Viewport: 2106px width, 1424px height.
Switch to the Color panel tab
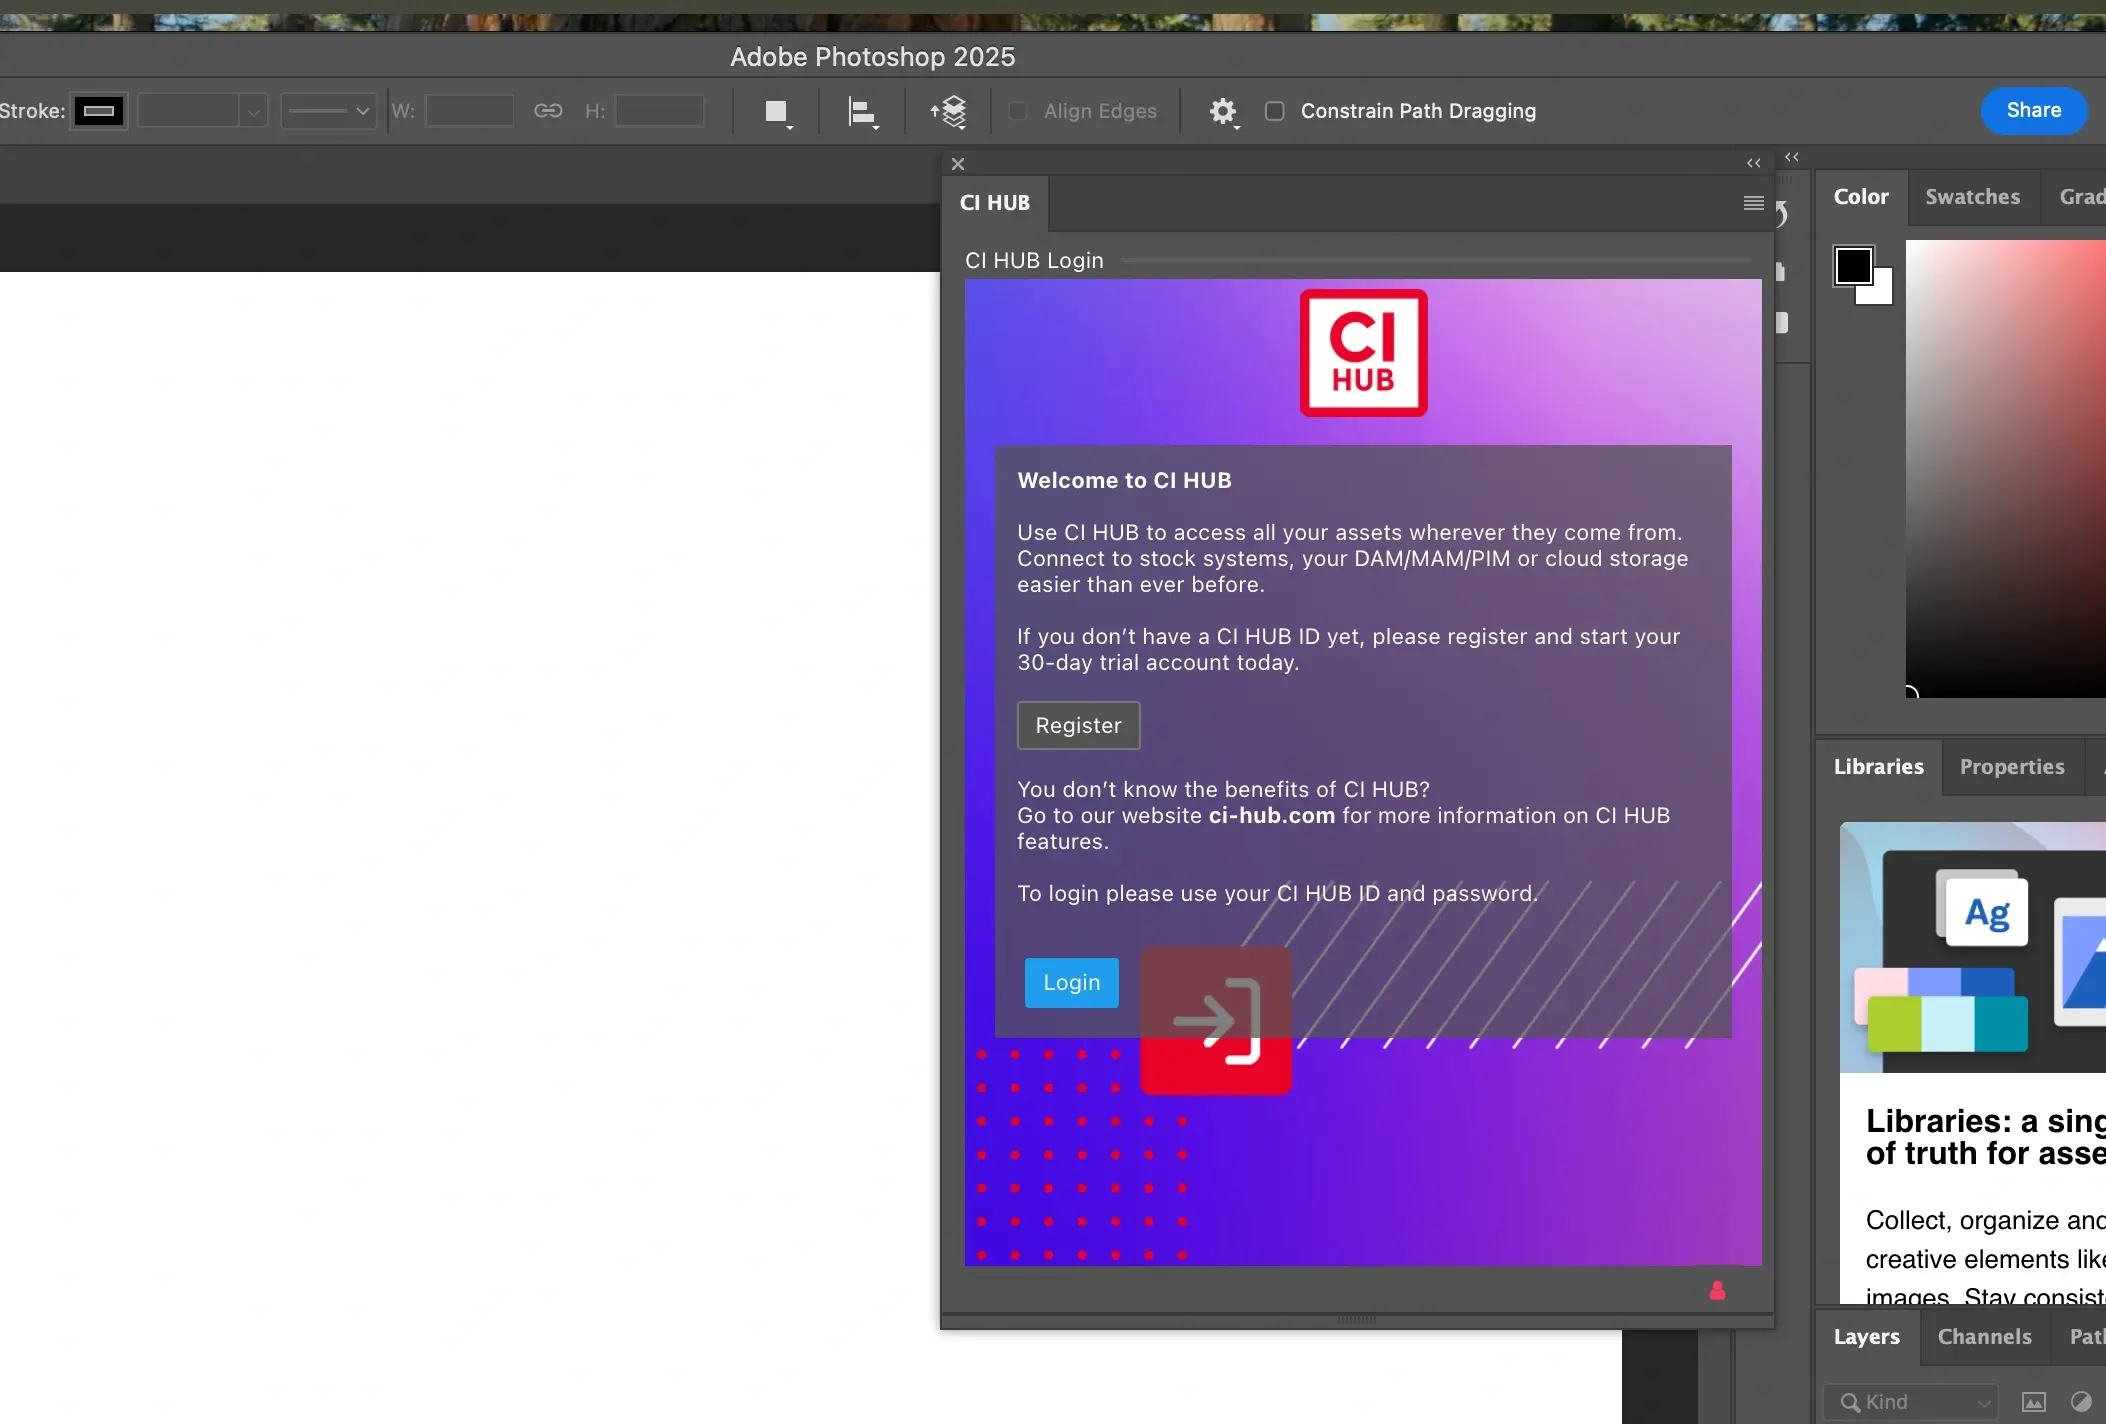pyautogui.click(x=1861, y=197)
